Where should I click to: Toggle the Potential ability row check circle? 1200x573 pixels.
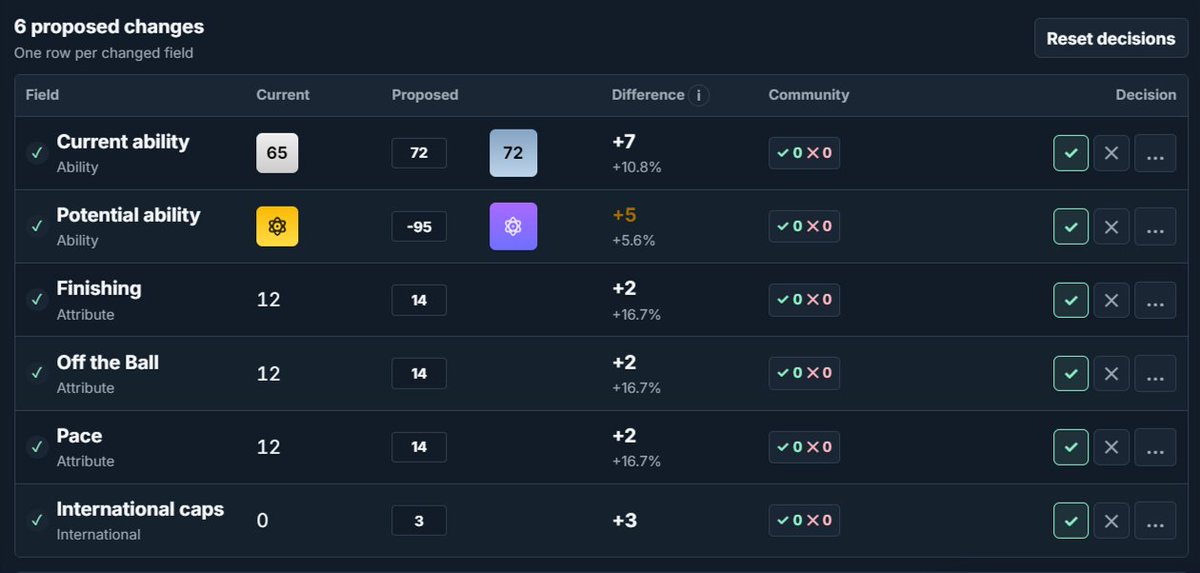(37, 226)
